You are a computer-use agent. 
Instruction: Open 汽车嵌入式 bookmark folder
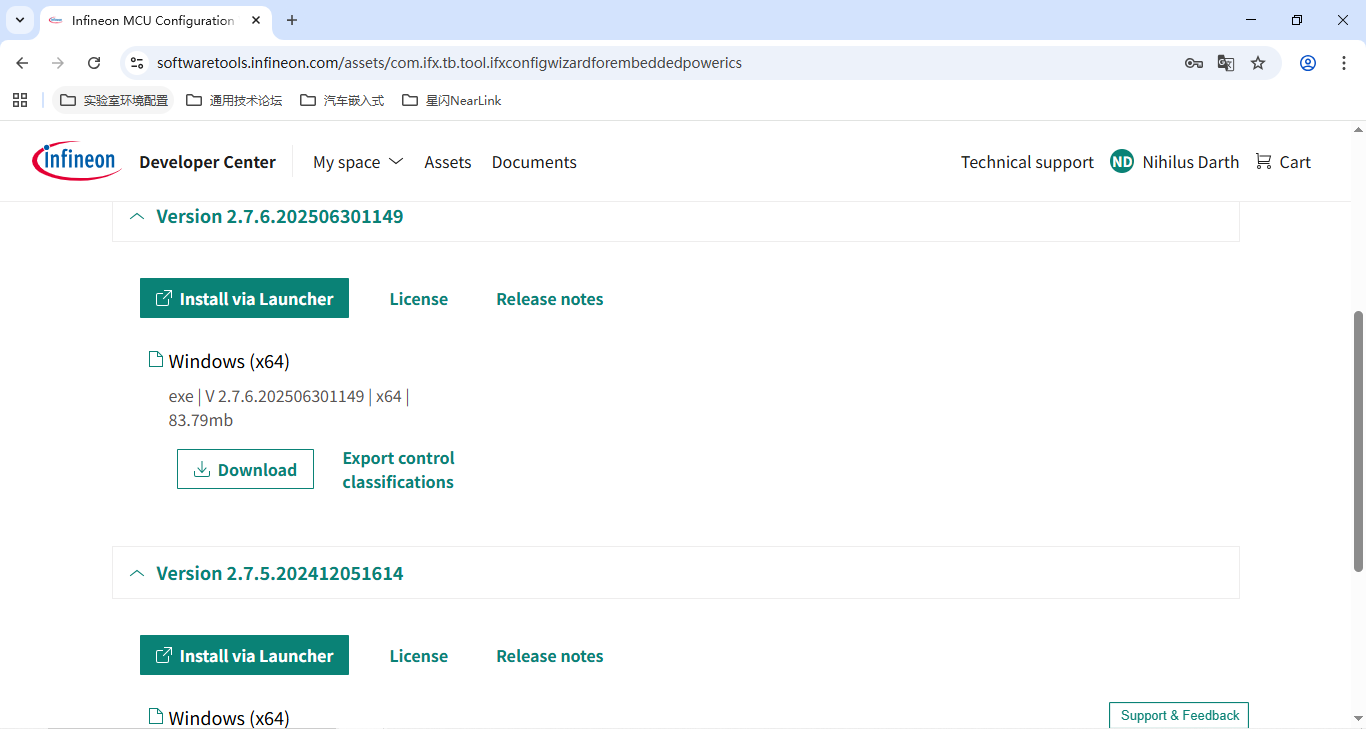pyautogui.click(x=341, y=100)
